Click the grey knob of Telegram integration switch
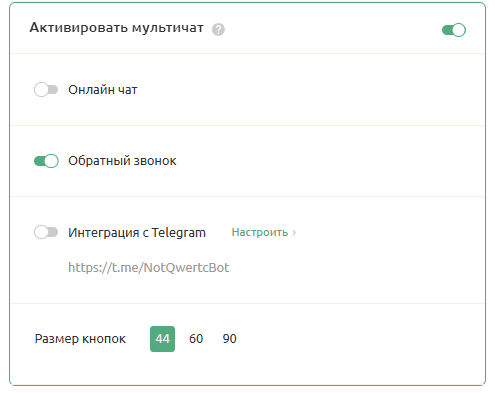 click(41, 232)
